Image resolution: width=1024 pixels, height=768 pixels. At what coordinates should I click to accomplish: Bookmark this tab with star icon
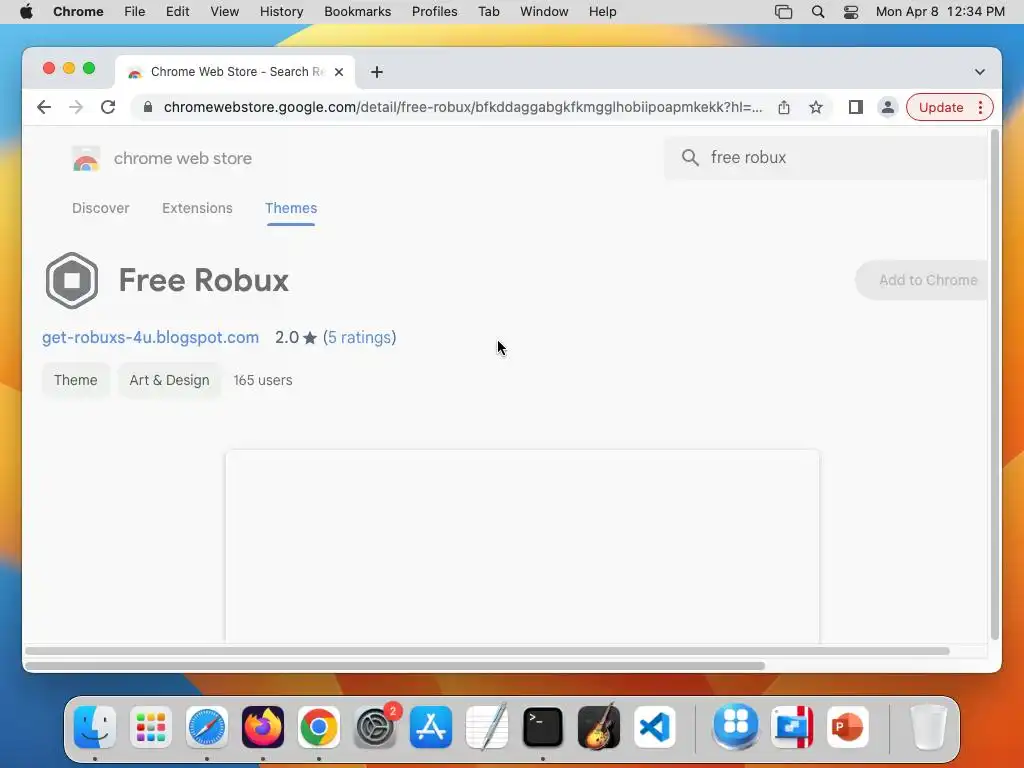816,107
